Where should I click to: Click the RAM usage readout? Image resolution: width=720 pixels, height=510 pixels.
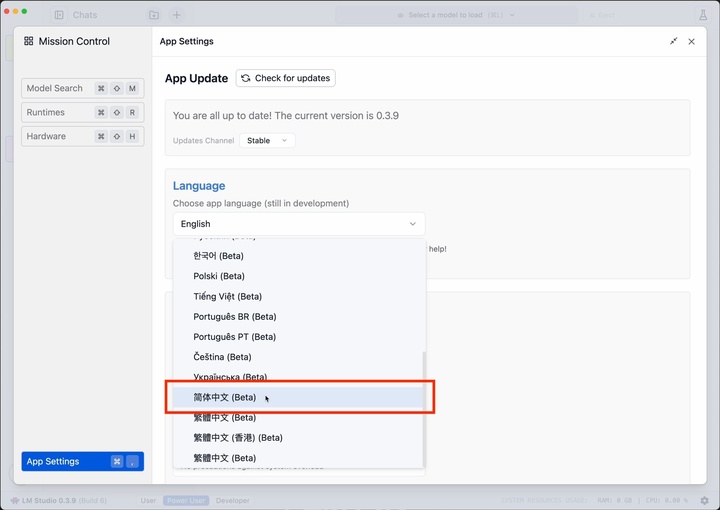click(614, 500)
